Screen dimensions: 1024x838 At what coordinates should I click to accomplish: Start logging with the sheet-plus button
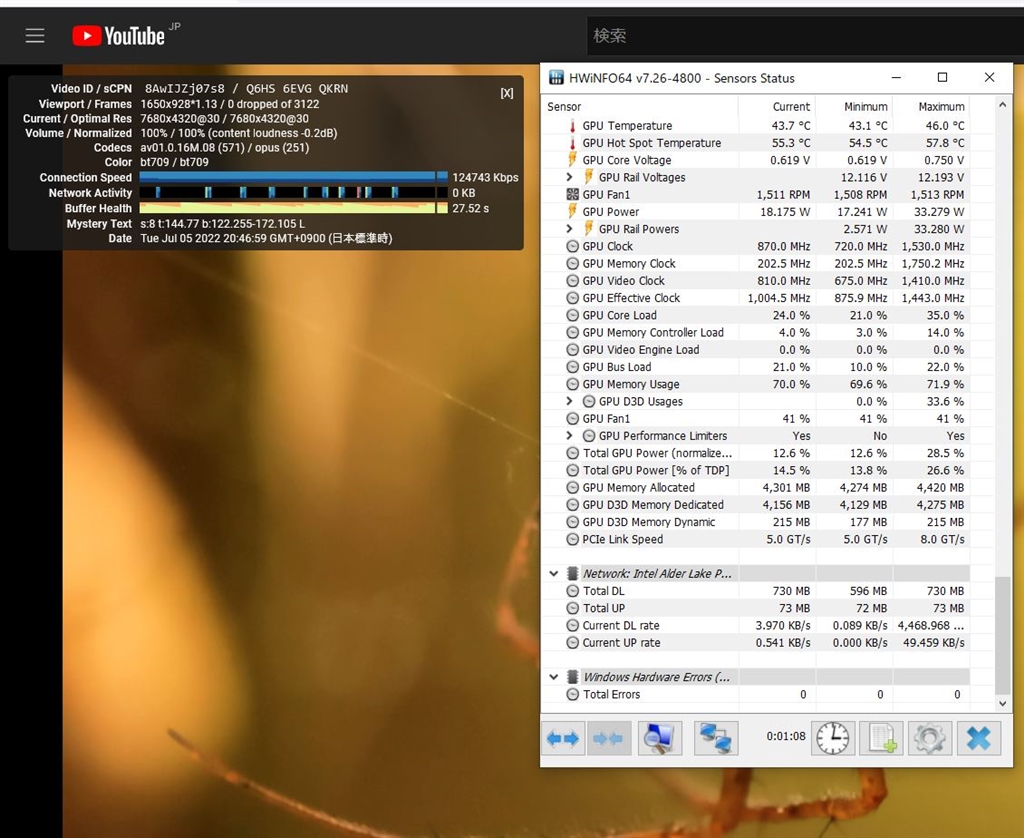click(x=882, y=738)
